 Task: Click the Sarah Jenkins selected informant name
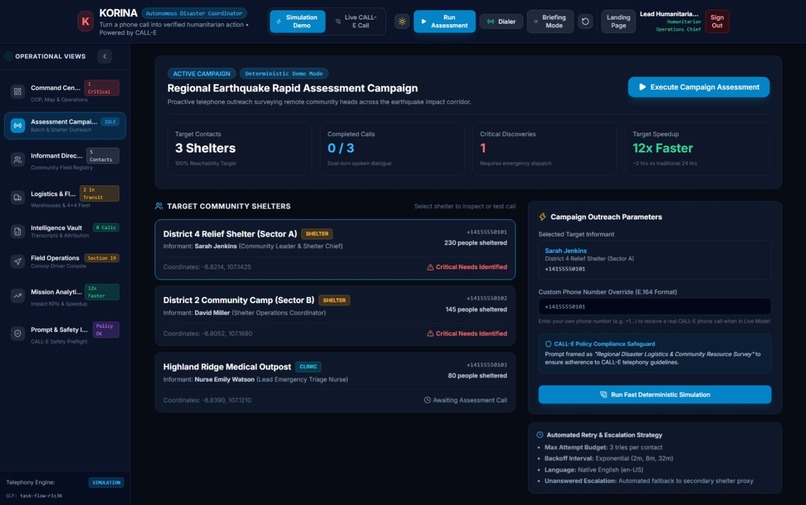[x=565, y=250]
